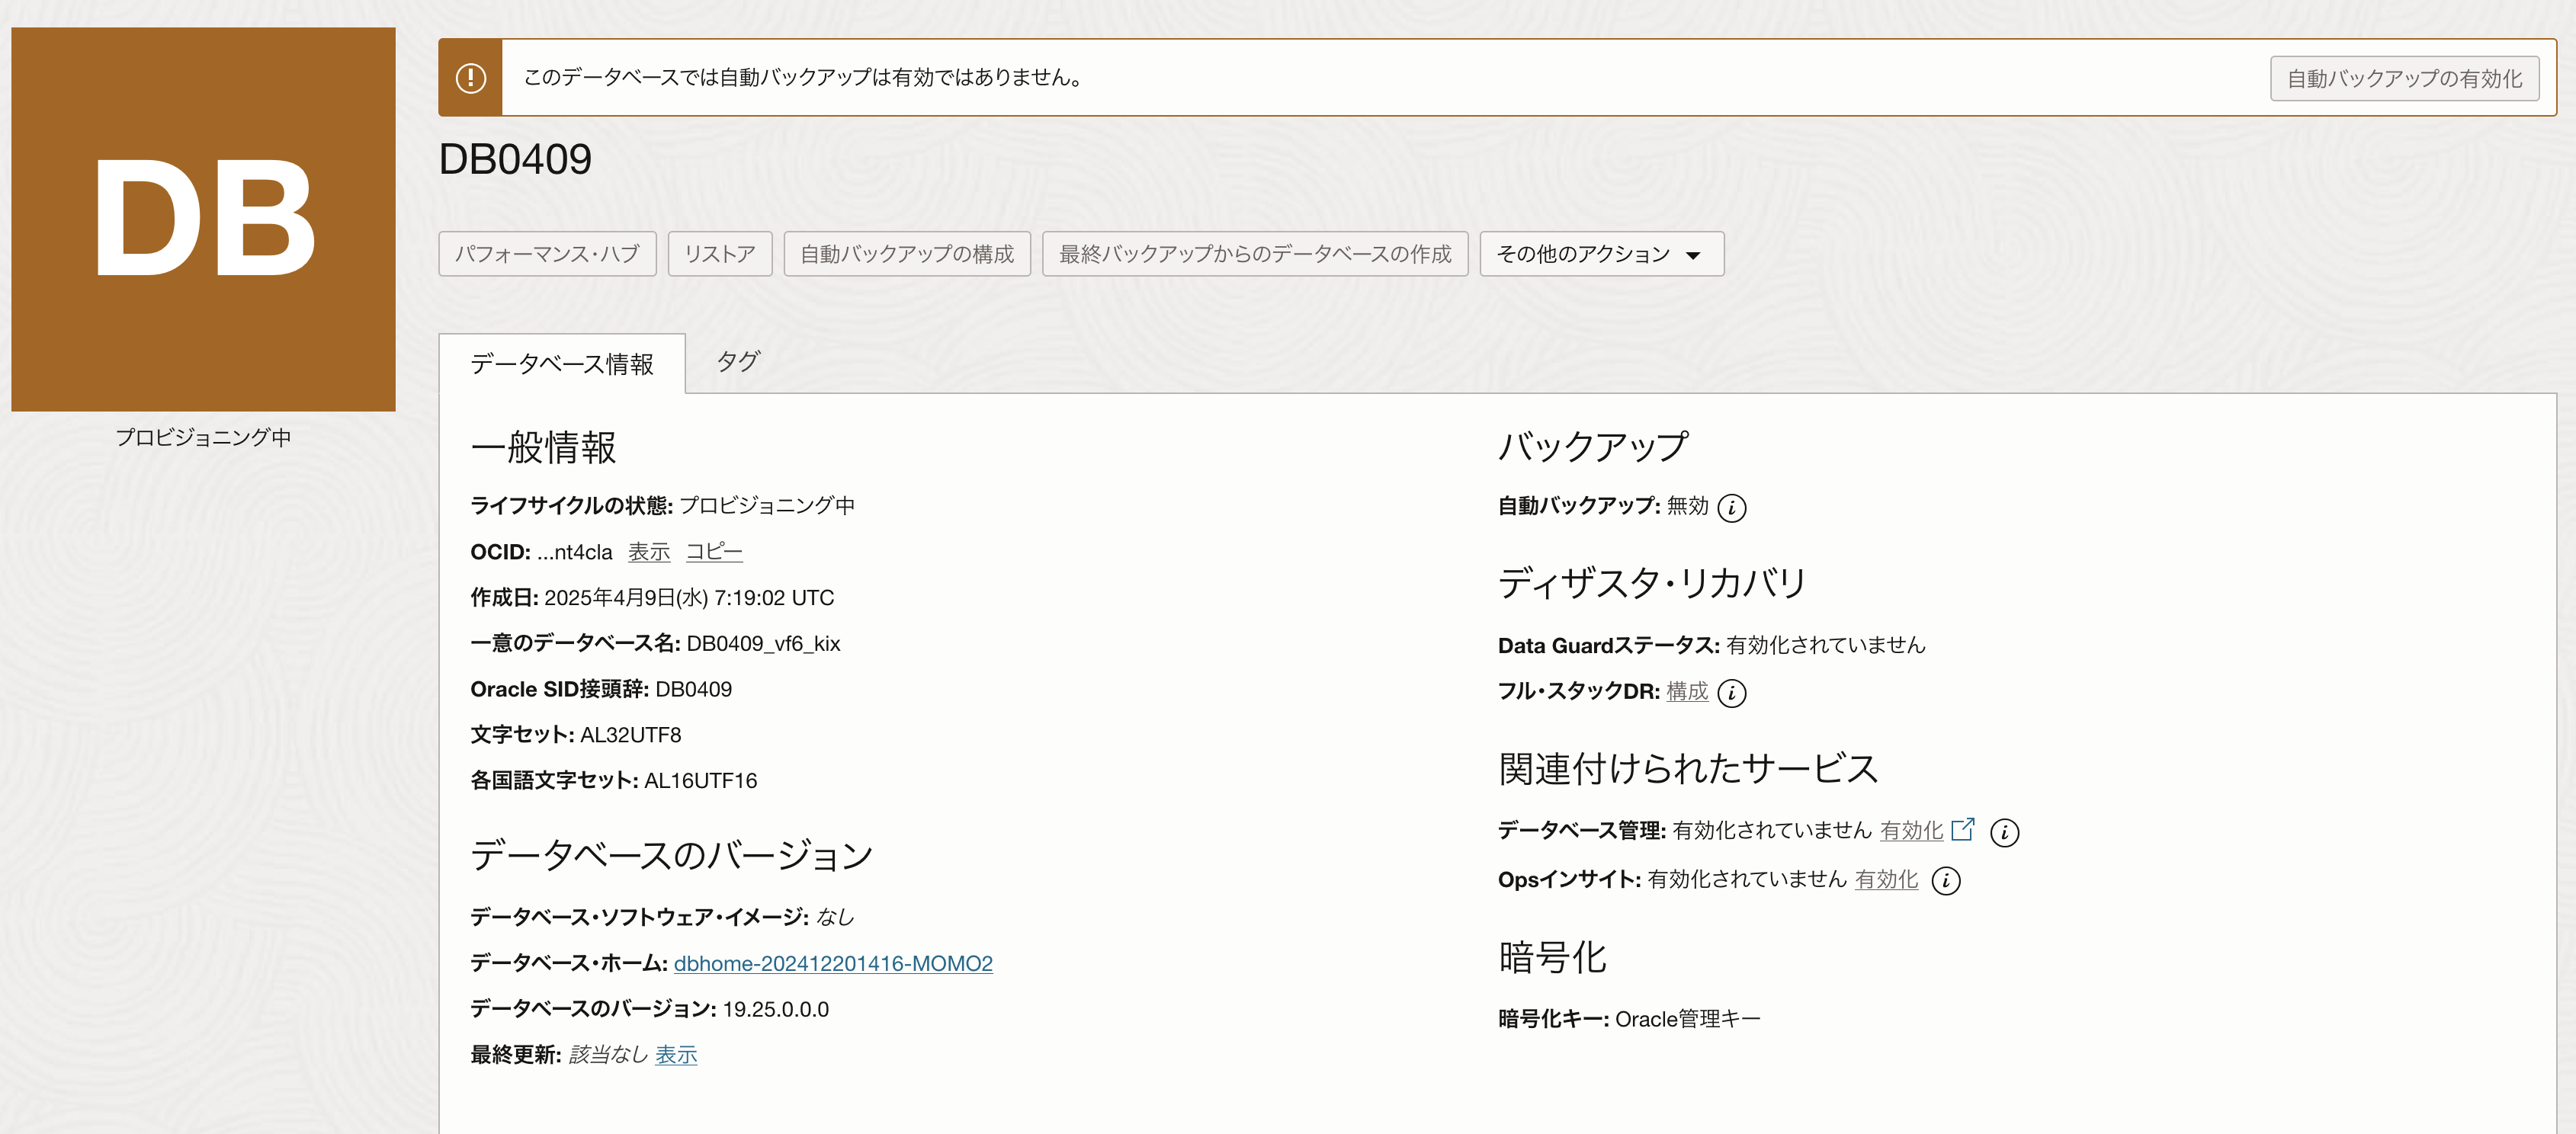Screen dimensions: 2576x1134
Task: Click warning icon in backup alert banner
Action: (470, 78)
